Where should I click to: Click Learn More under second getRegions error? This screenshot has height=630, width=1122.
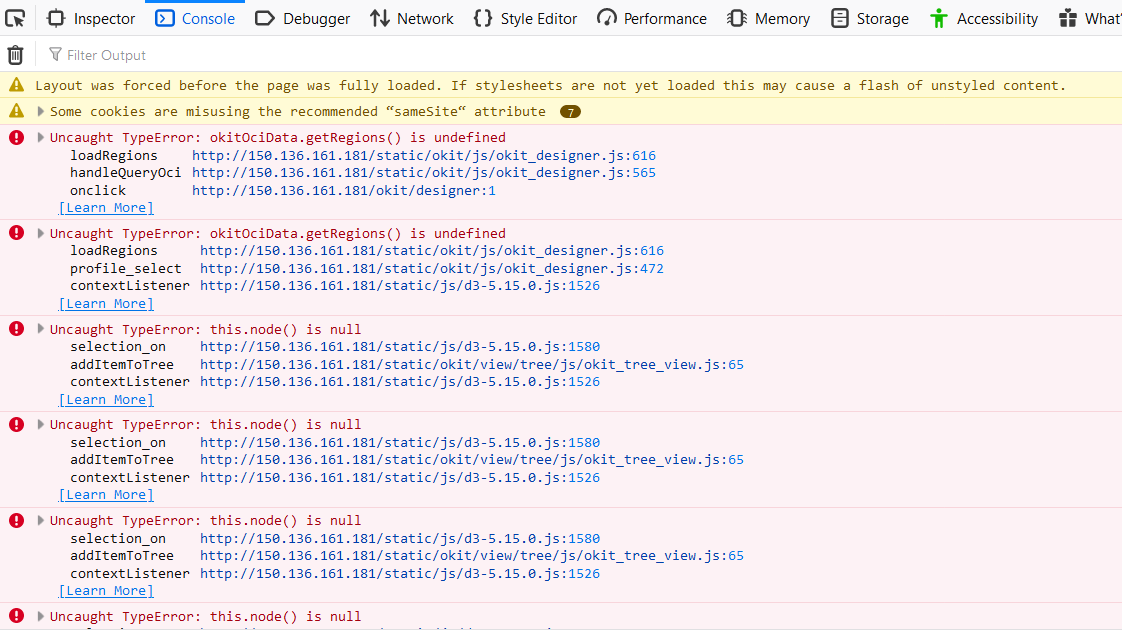[106, 304]
